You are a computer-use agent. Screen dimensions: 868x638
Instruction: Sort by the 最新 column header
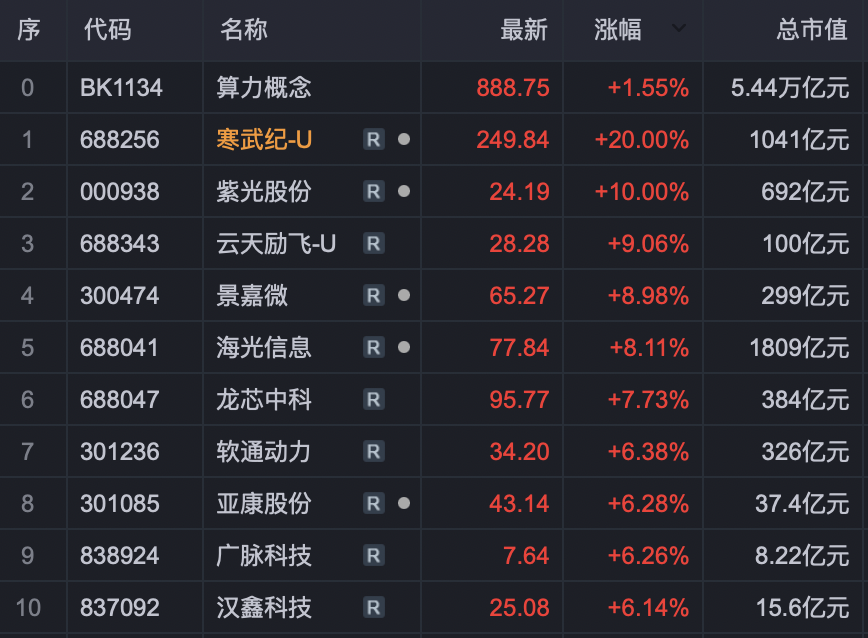524,30
